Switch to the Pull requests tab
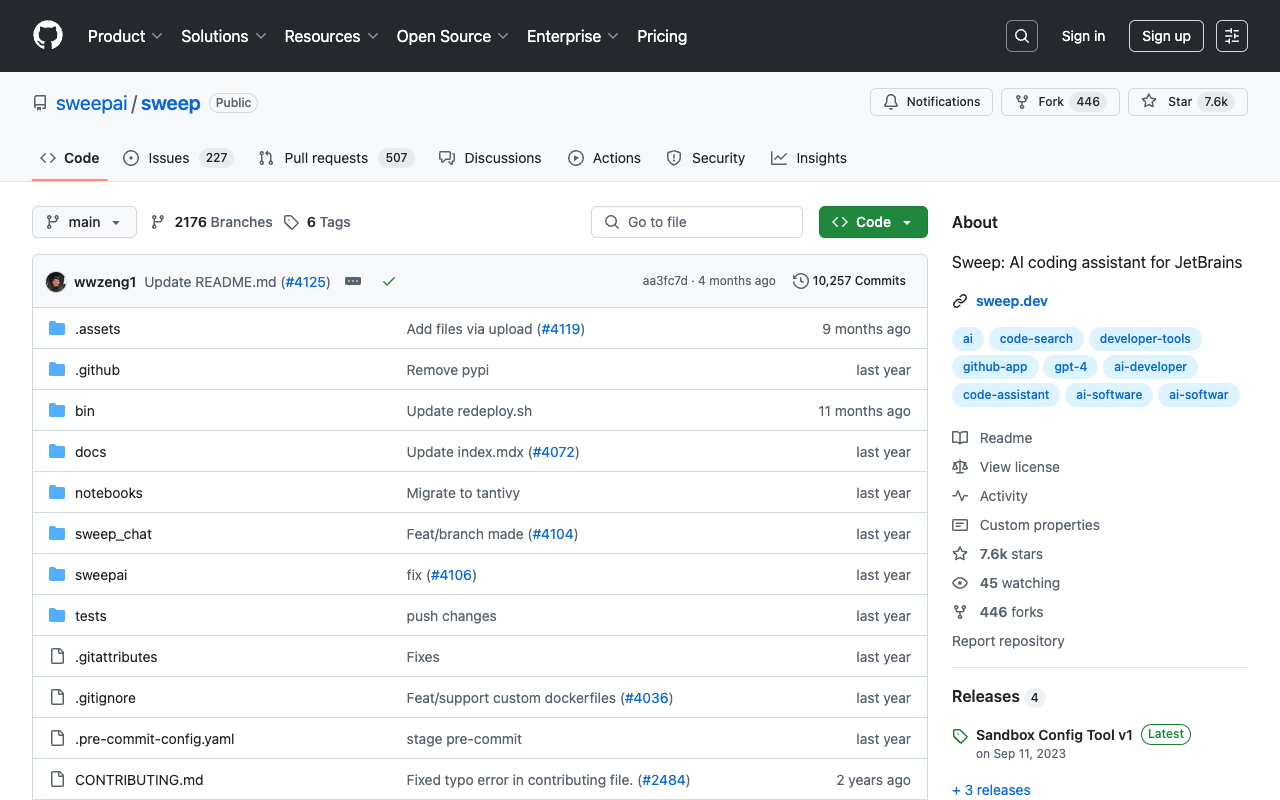Screen dimensions: 1280x800 pyautogui.click(x=336, y=158)
